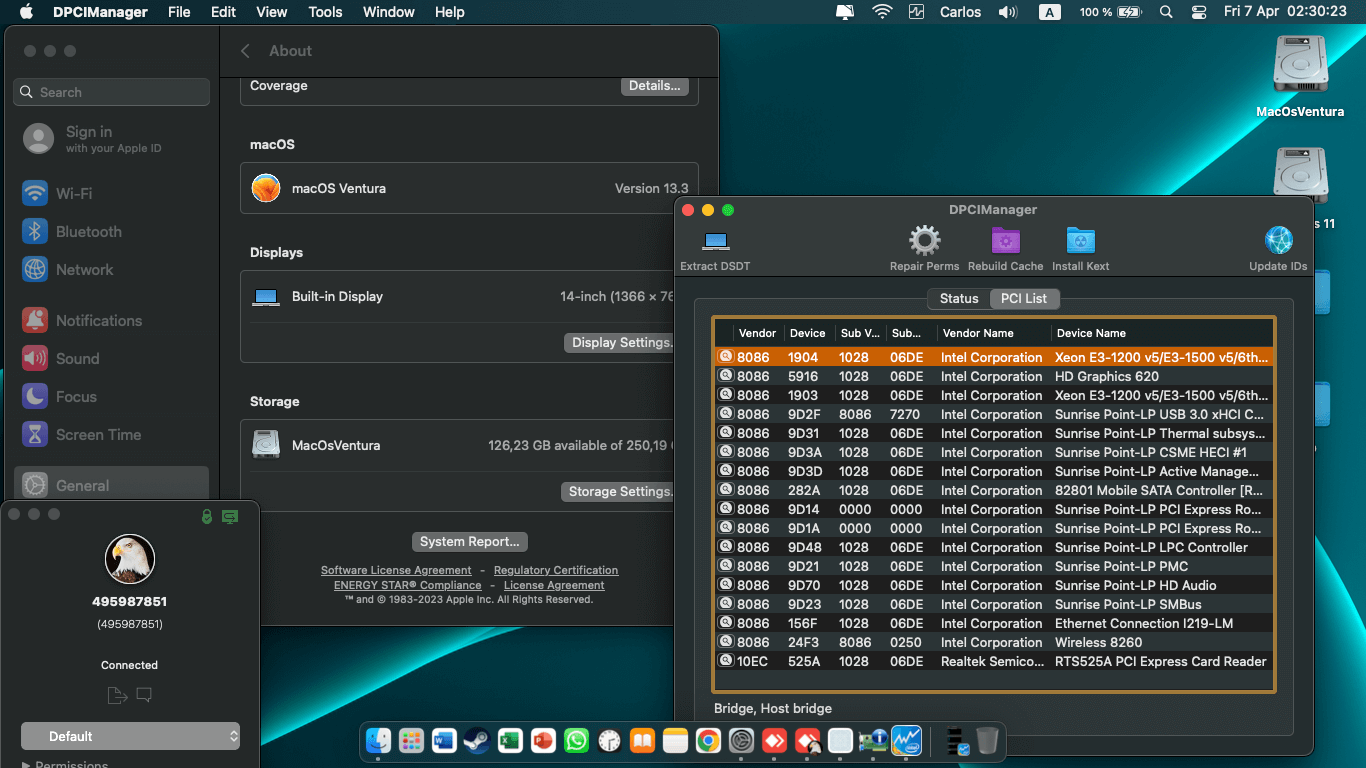Switch to the Status tab in DPCIManager
Screen dimensions: 1366x768
[959, 298]
